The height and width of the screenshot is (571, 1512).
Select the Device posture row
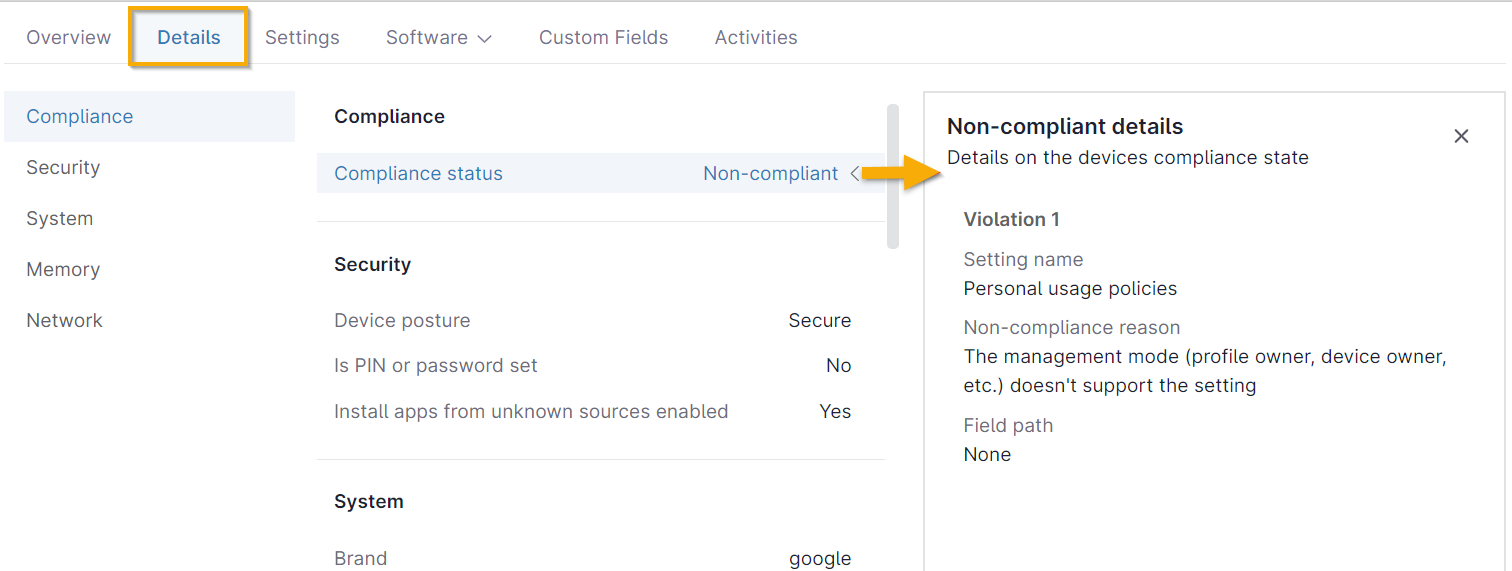point(592,320)
